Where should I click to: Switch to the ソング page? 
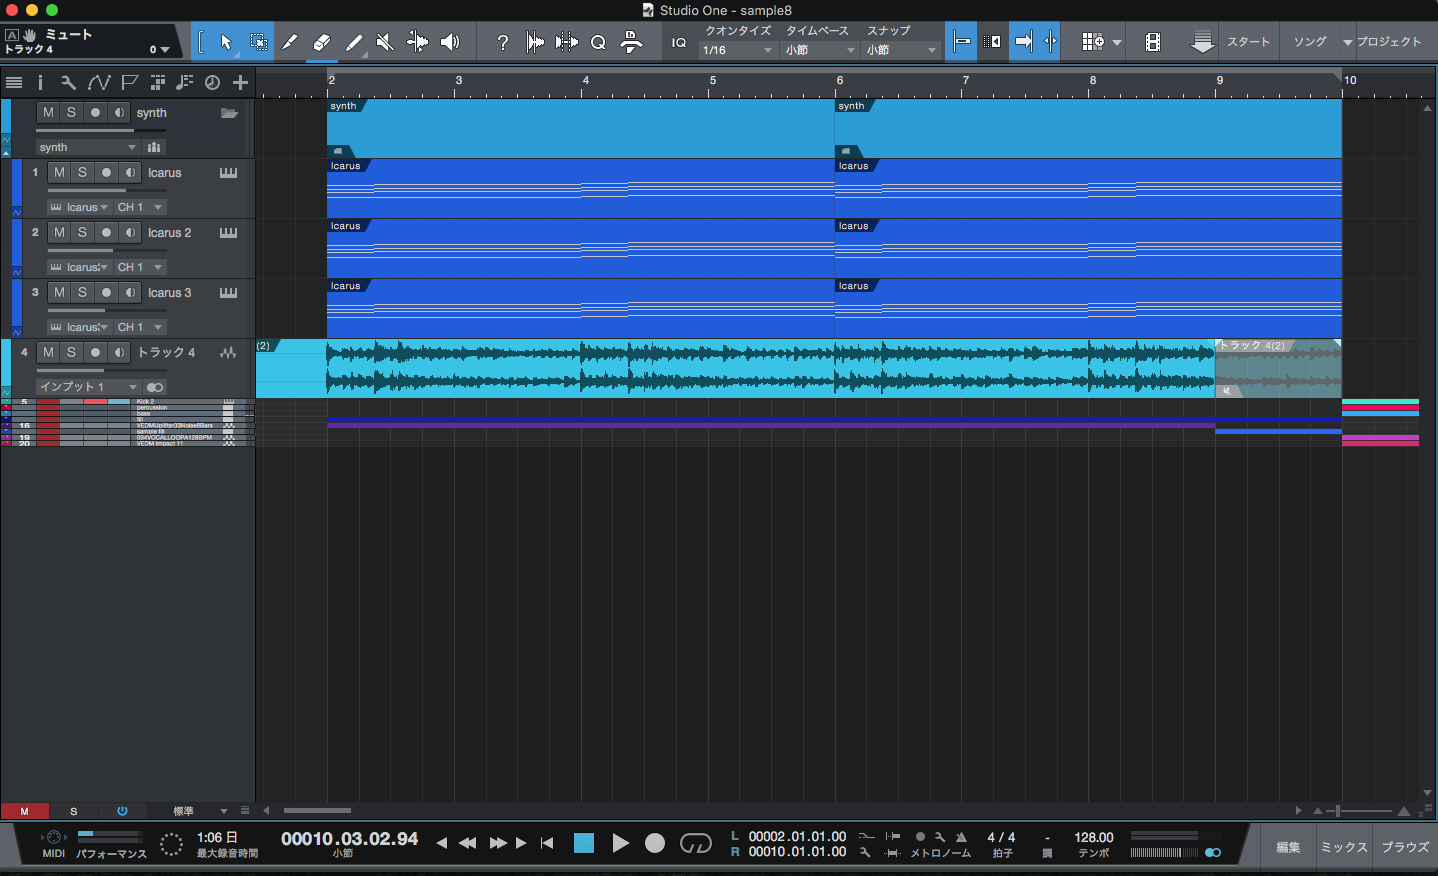[1310, 42]
